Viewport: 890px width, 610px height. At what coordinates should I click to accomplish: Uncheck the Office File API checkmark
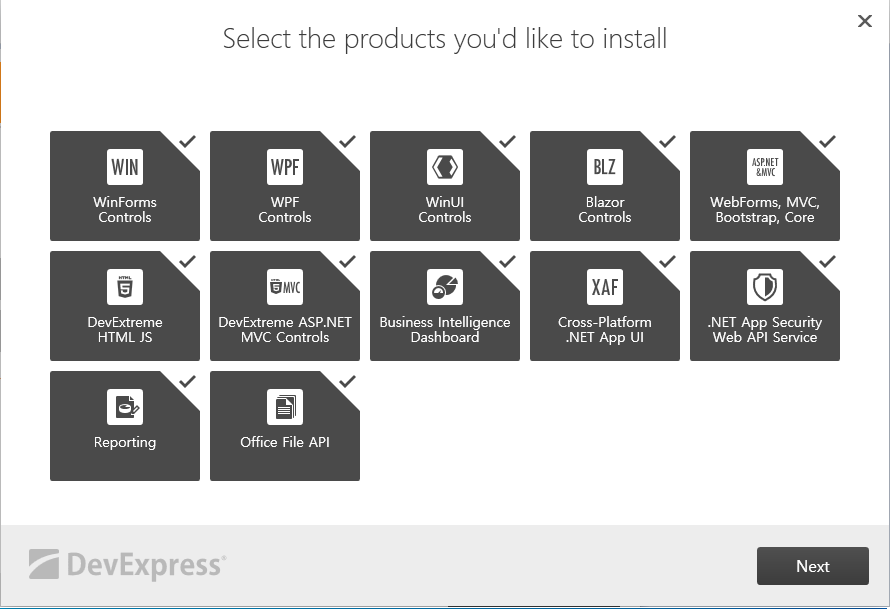pos(348,381)
